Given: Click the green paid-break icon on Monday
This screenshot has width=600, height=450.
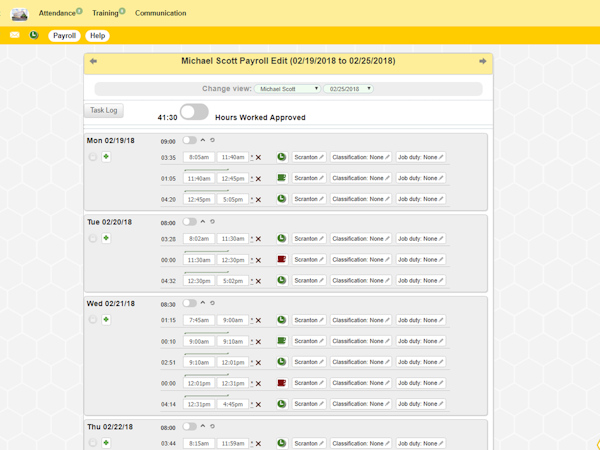Looking at the screenshot, I should (x=281, y=178).
